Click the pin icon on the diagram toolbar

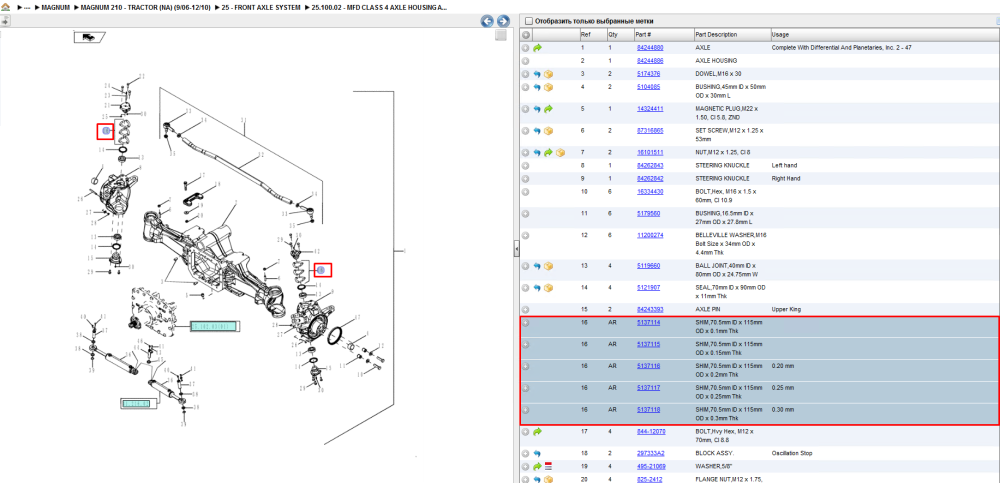[4, 21]
